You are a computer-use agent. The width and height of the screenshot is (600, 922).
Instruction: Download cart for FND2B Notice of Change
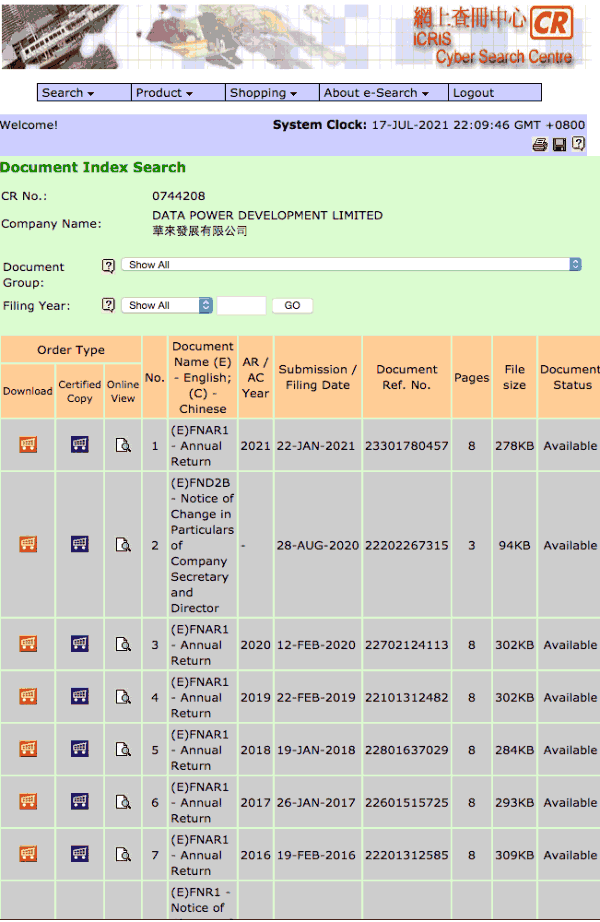point(28,544)
